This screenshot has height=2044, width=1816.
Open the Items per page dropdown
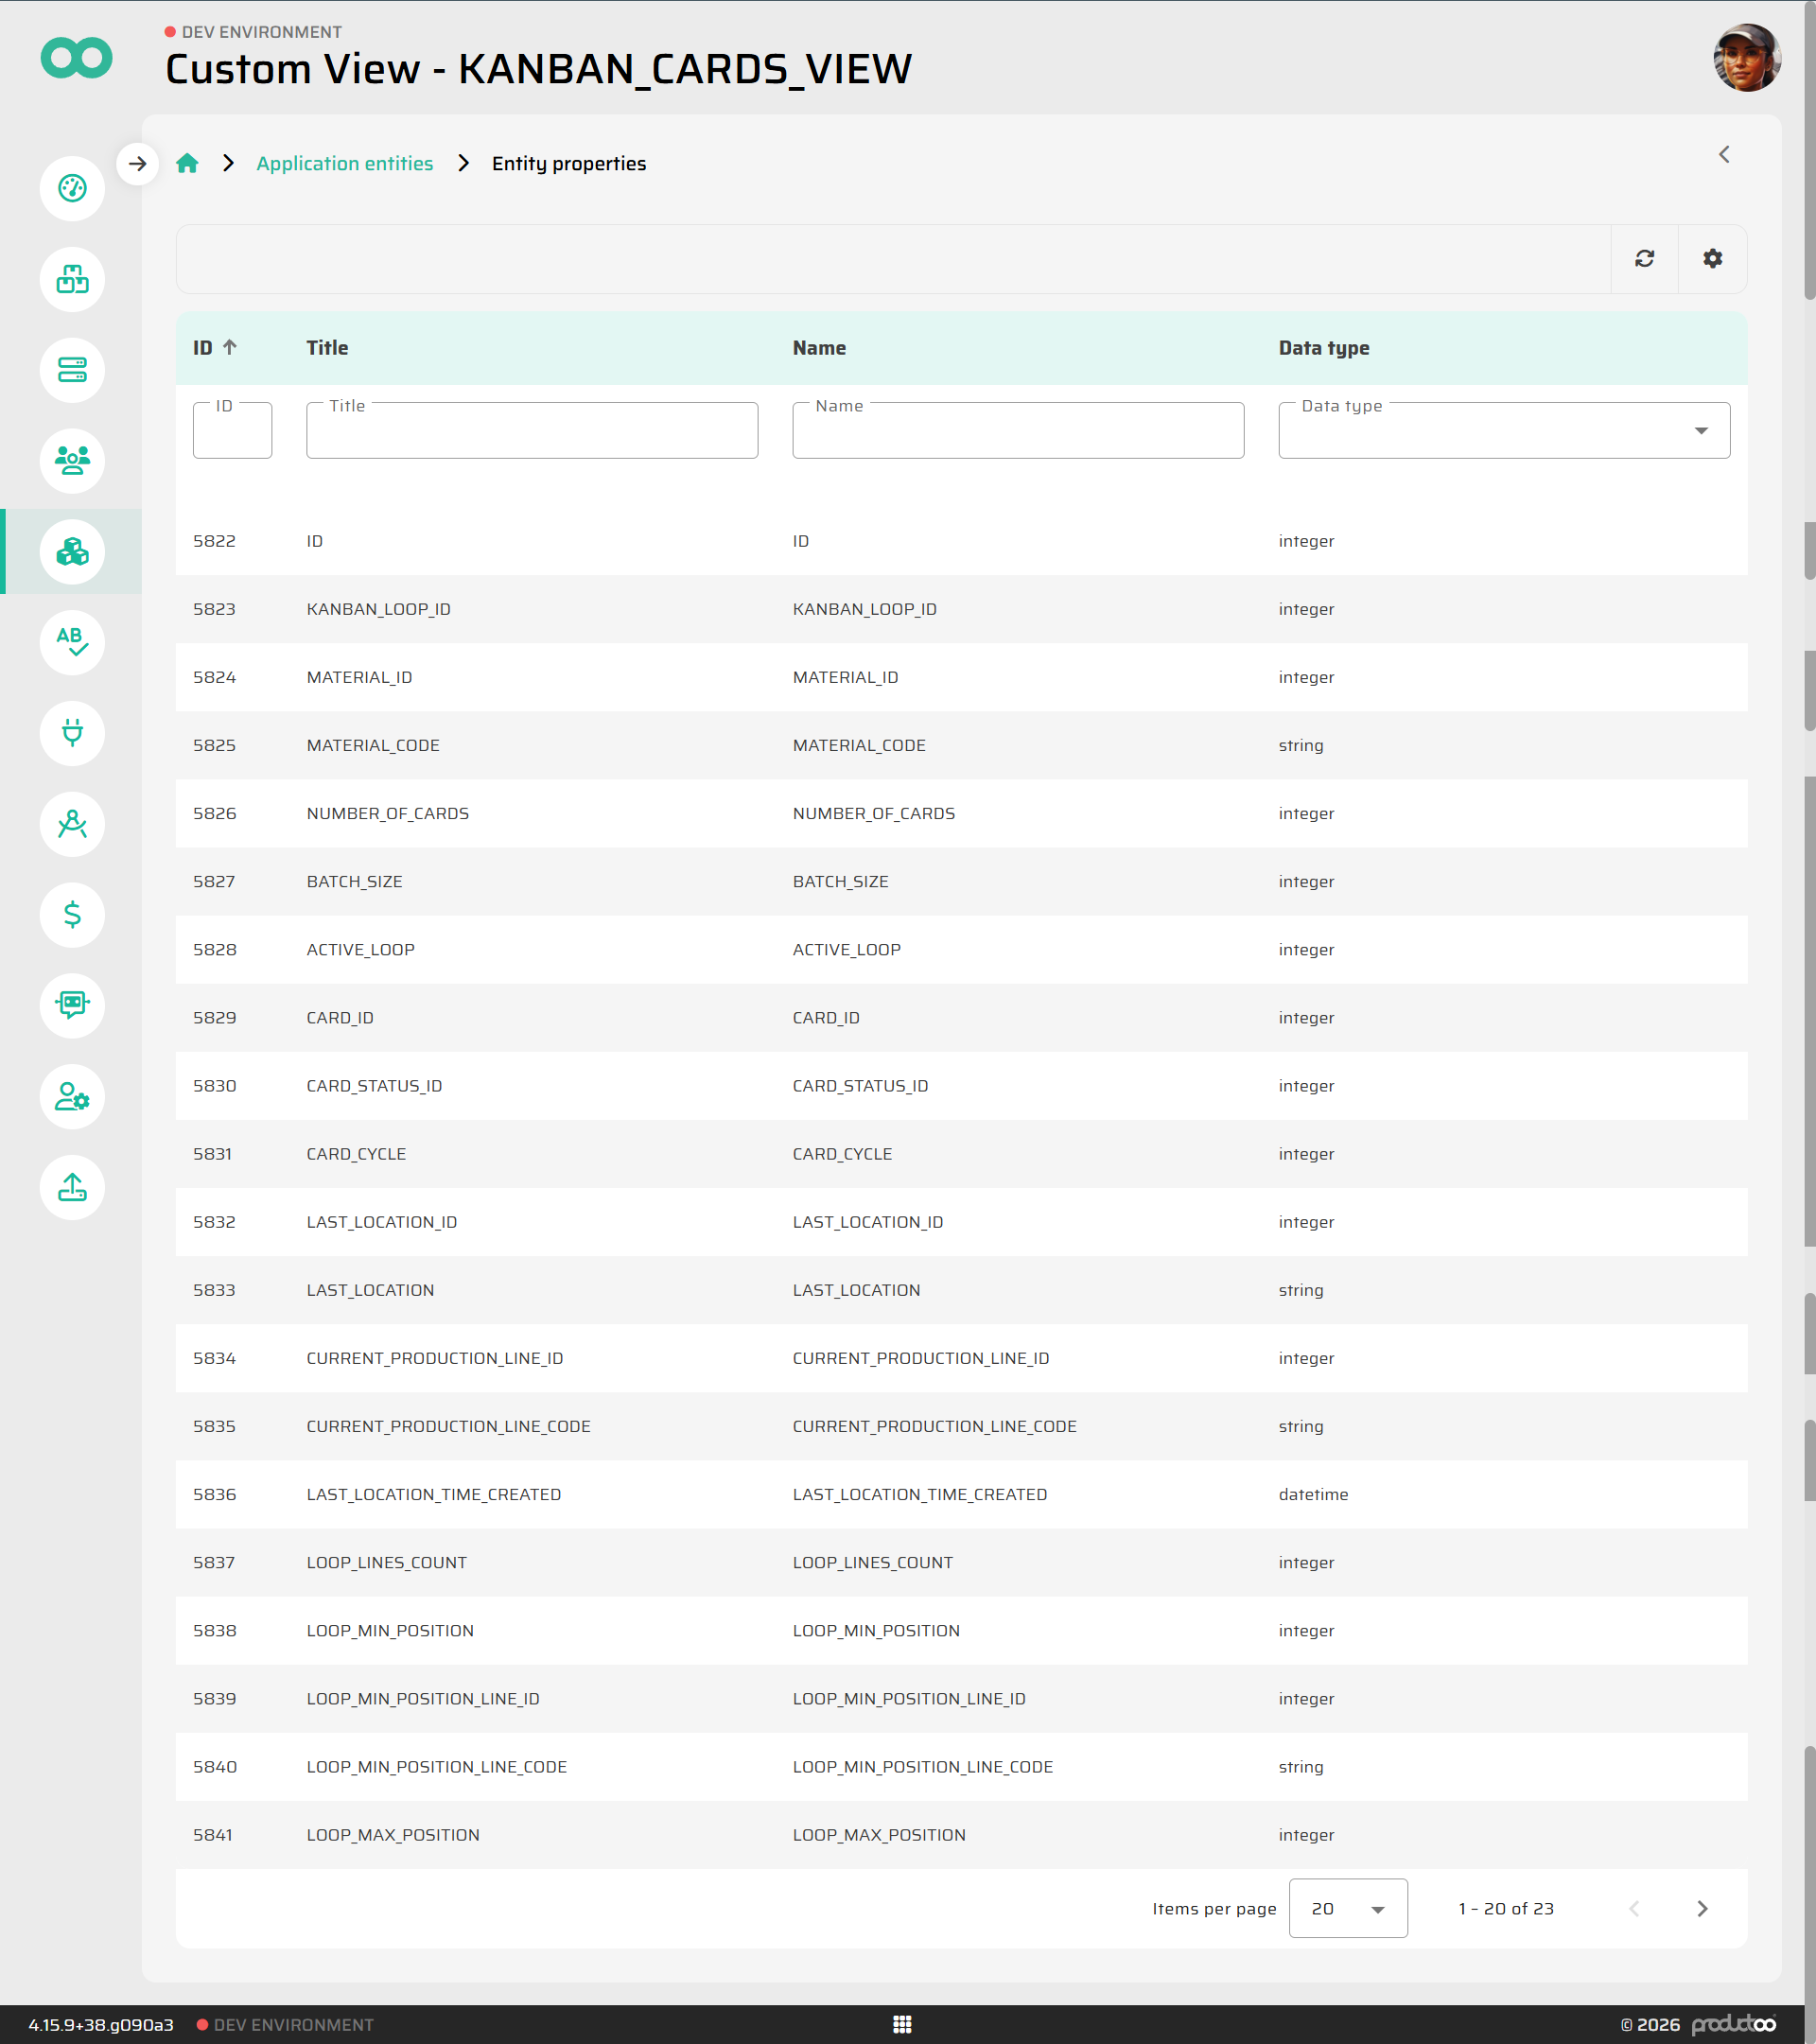[1347, 1908]
